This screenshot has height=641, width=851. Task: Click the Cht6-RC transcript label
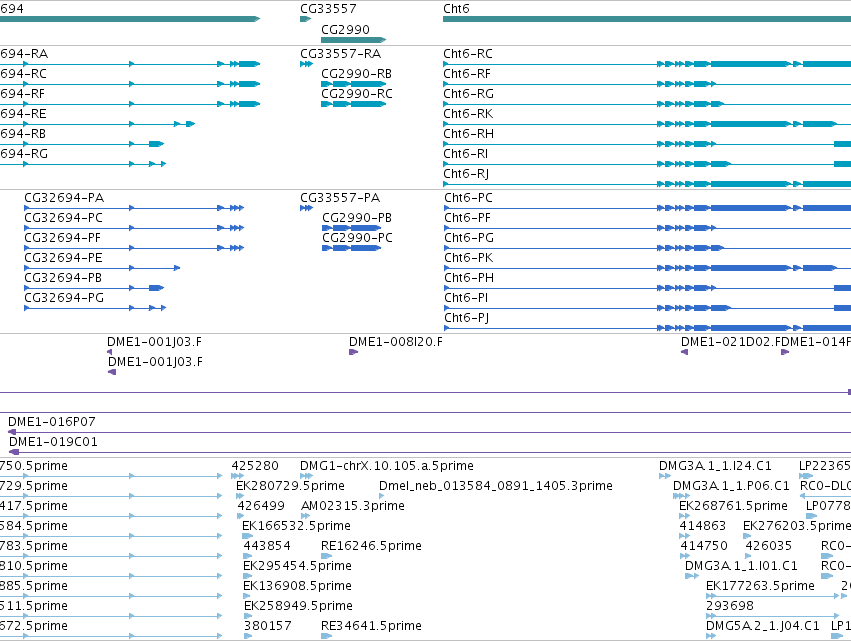(x=468, y=54)
